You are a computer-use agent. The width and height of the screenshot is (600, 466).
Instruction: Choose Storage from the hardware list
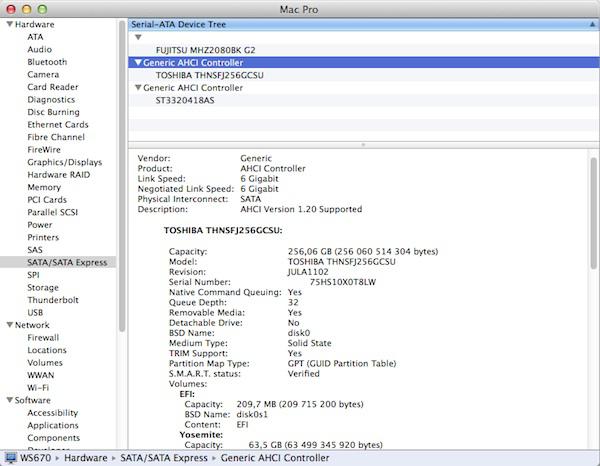[x=43, y=287]
